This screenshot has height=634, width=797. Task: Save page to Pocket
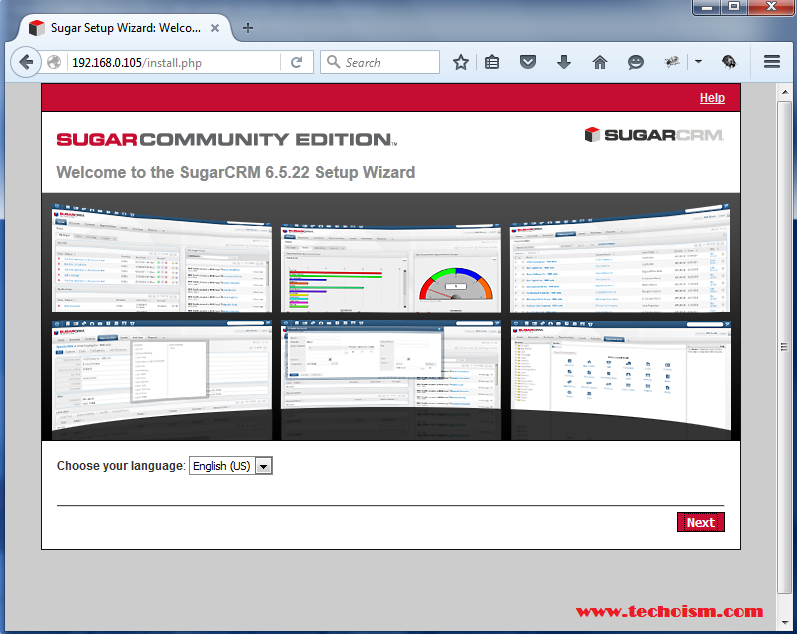(x=528, y=63)
